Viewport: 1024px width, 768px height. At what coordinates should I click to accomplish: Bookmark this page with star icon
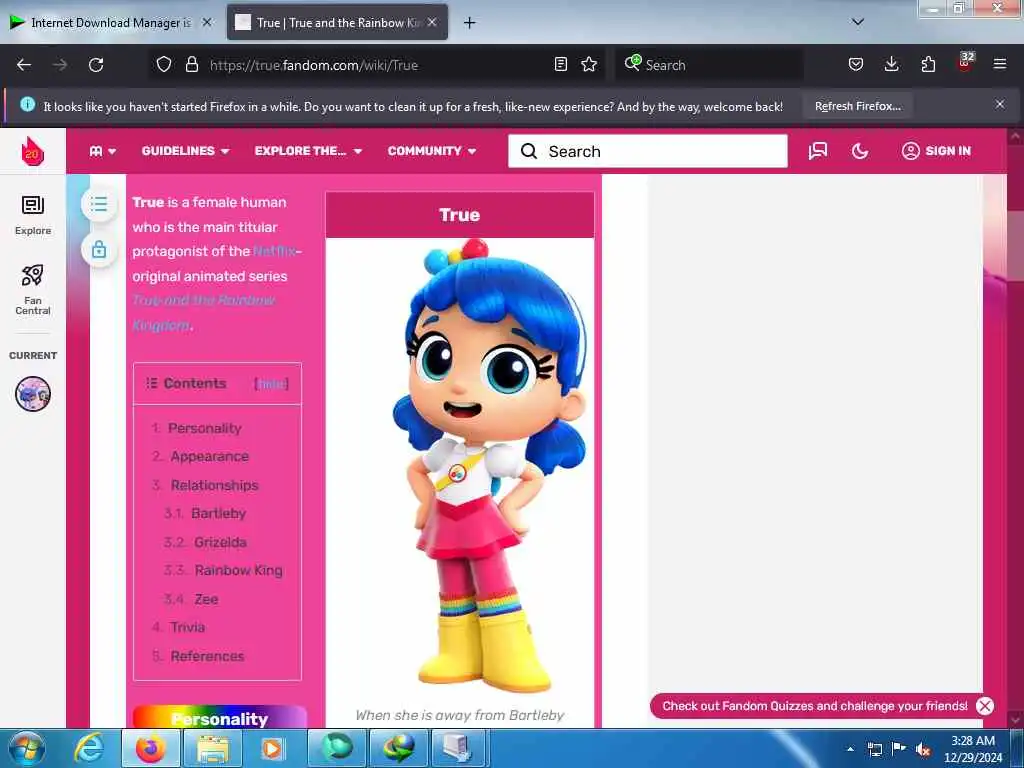(589, 64)
